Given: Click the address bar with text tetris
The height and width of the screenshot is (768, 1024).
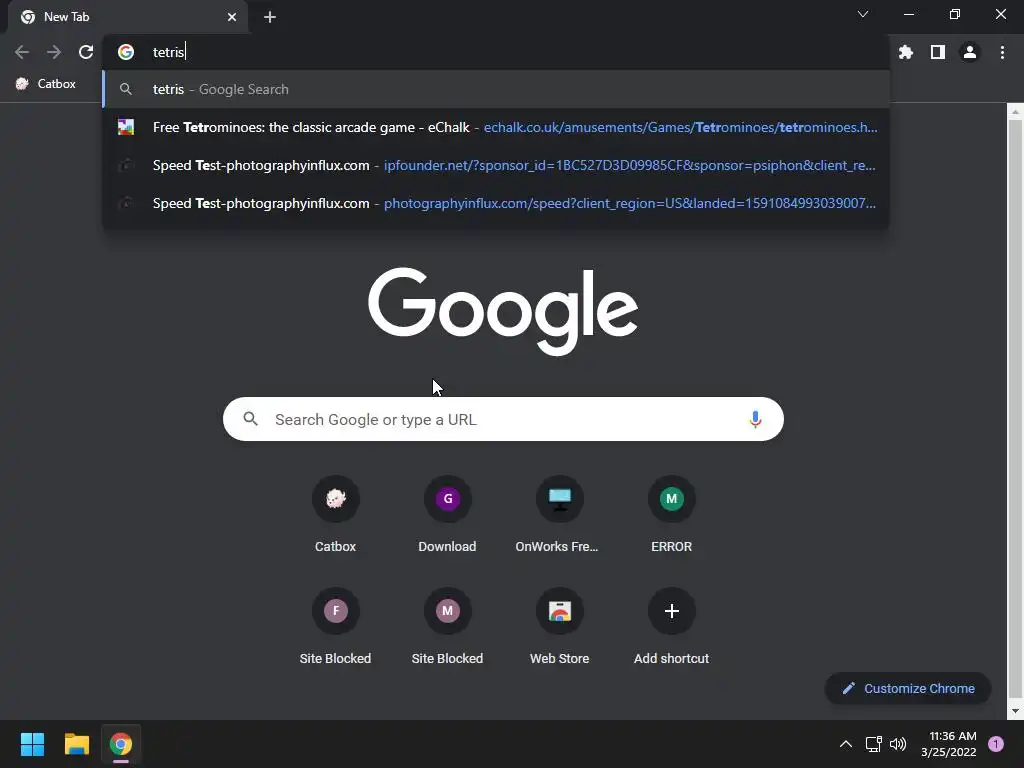Looking at the screenshot, I should [x=496, y=52].
